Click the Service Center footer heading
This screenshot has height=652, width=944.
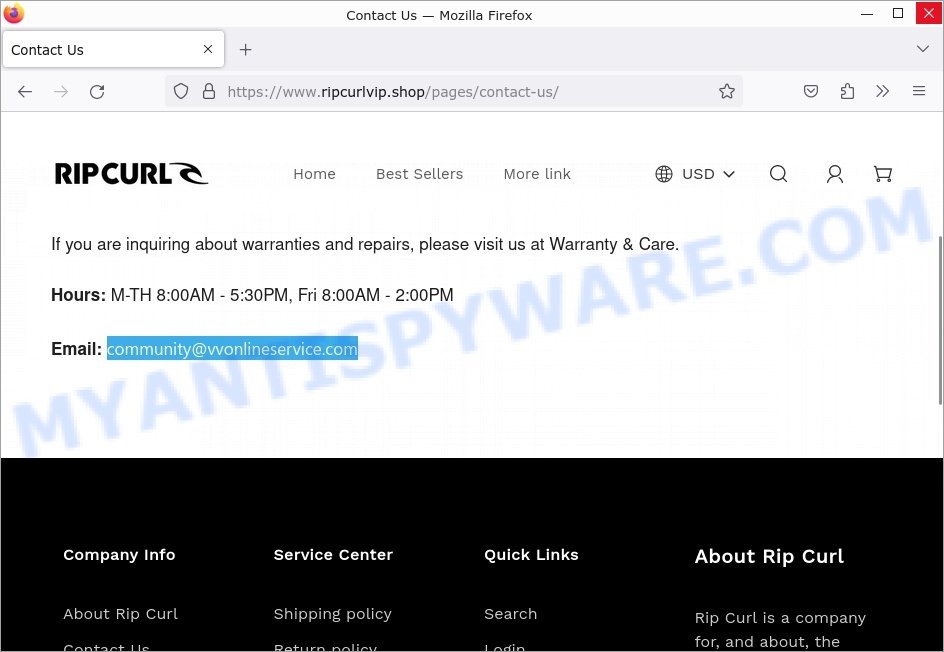[333, 554]
